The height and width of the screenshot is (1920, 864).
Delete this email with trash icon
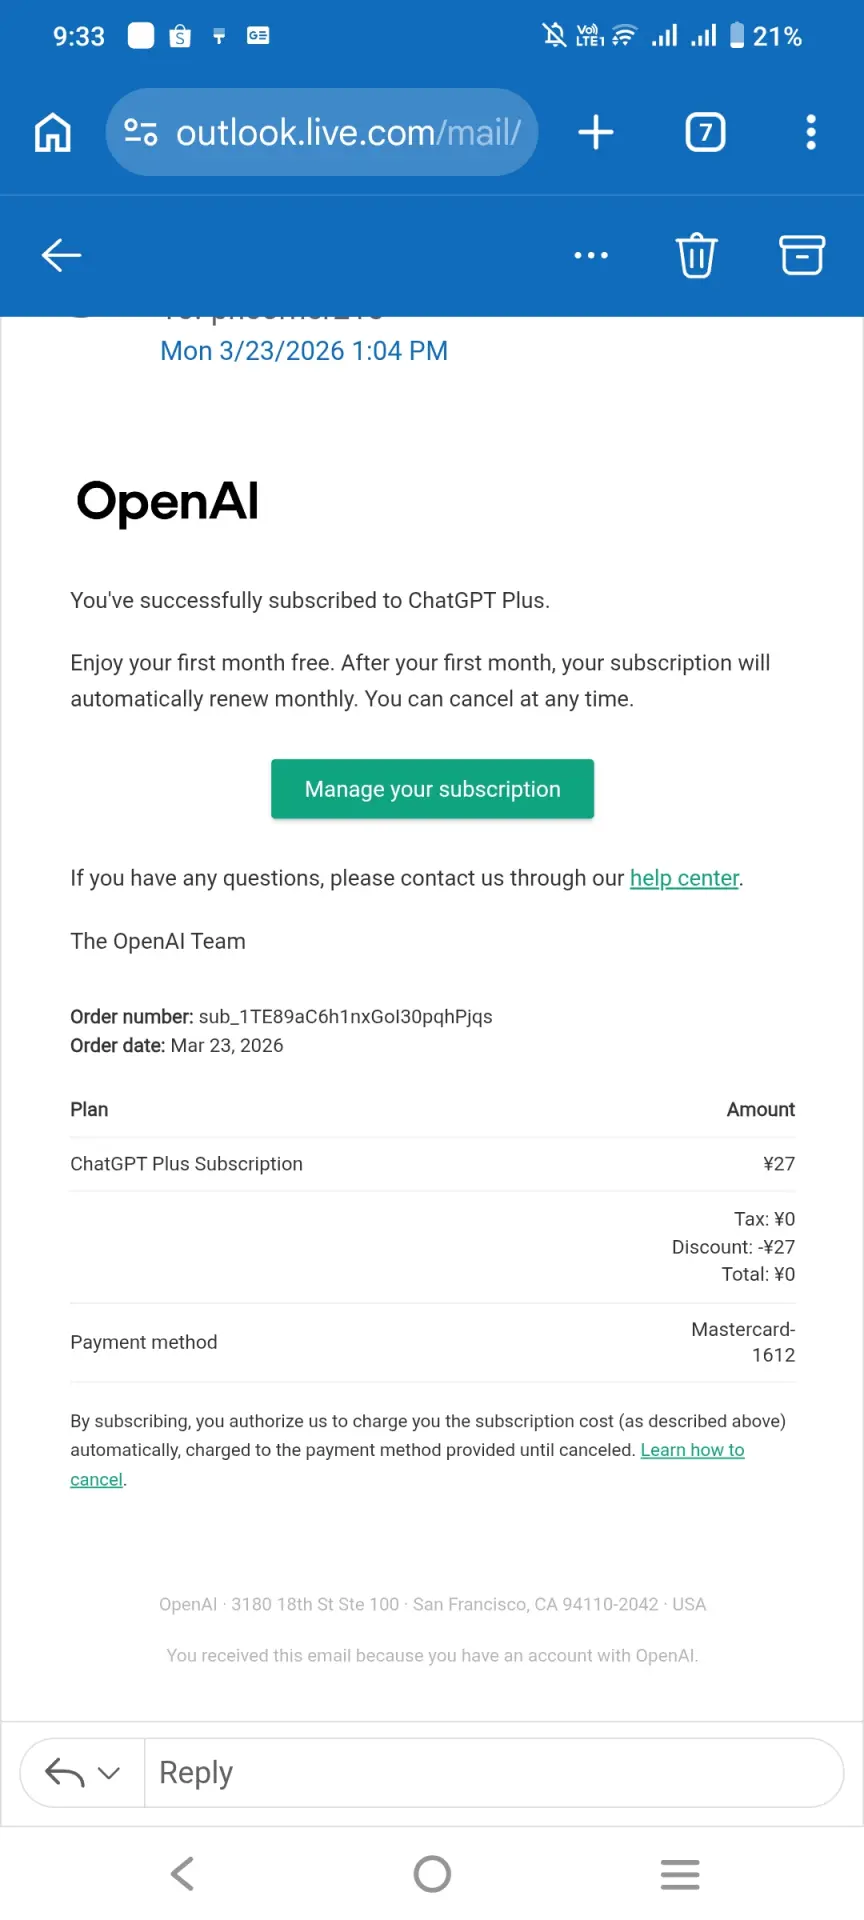(697, 255)
